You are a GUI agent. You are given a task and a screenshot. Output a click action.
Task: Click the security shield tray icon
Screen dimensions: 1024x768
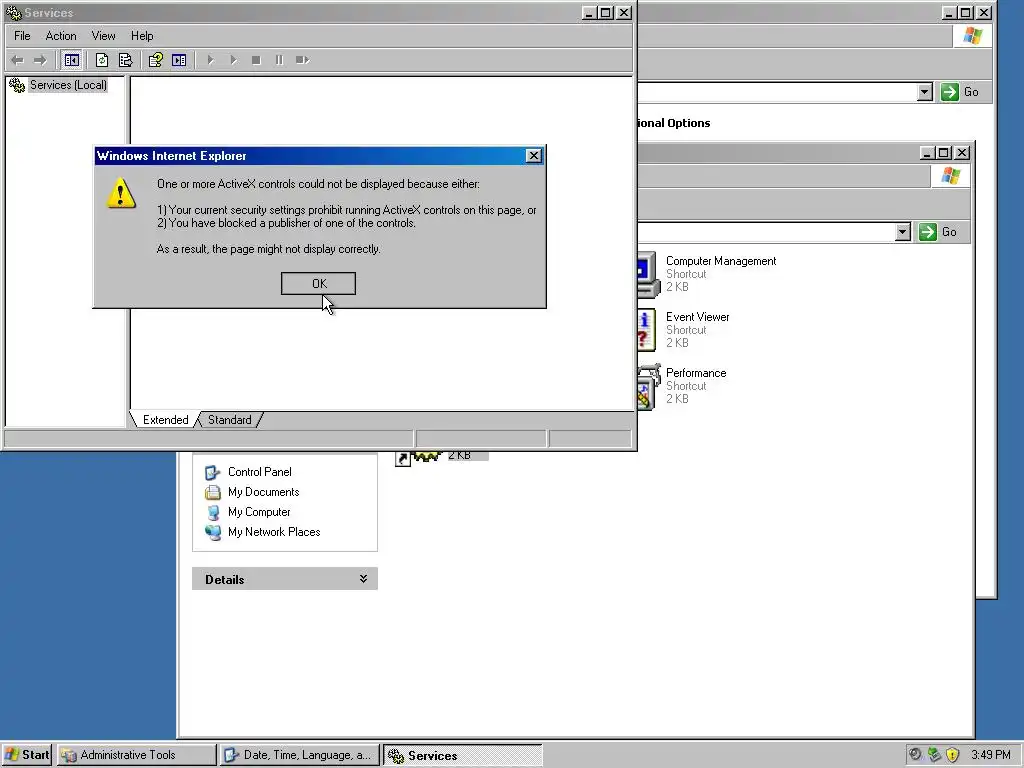click(952, 755)
